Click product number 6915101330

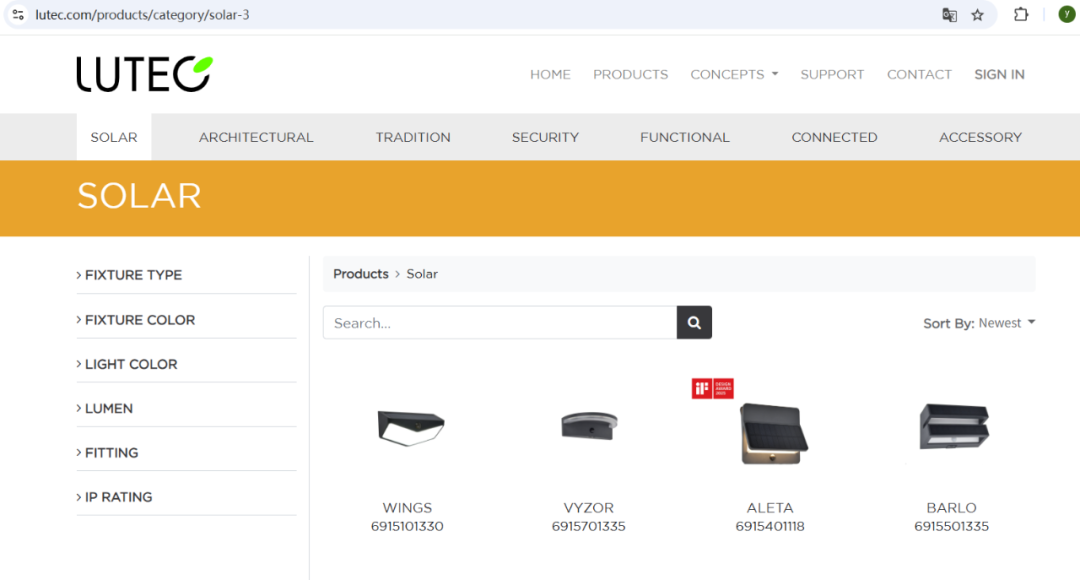pyautogui.click(x=407, y=526)
